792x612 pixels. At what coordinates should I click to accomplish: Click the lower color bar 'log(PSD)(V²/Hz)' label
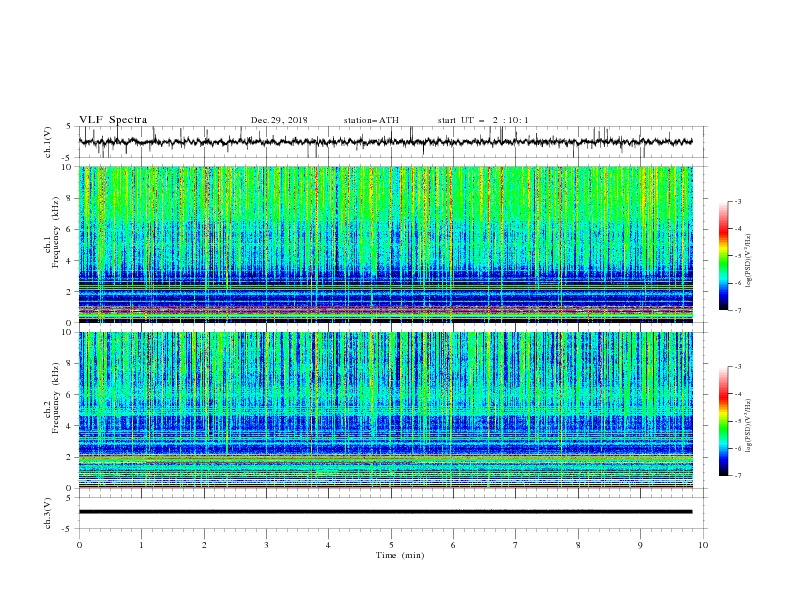pos(748,426)
